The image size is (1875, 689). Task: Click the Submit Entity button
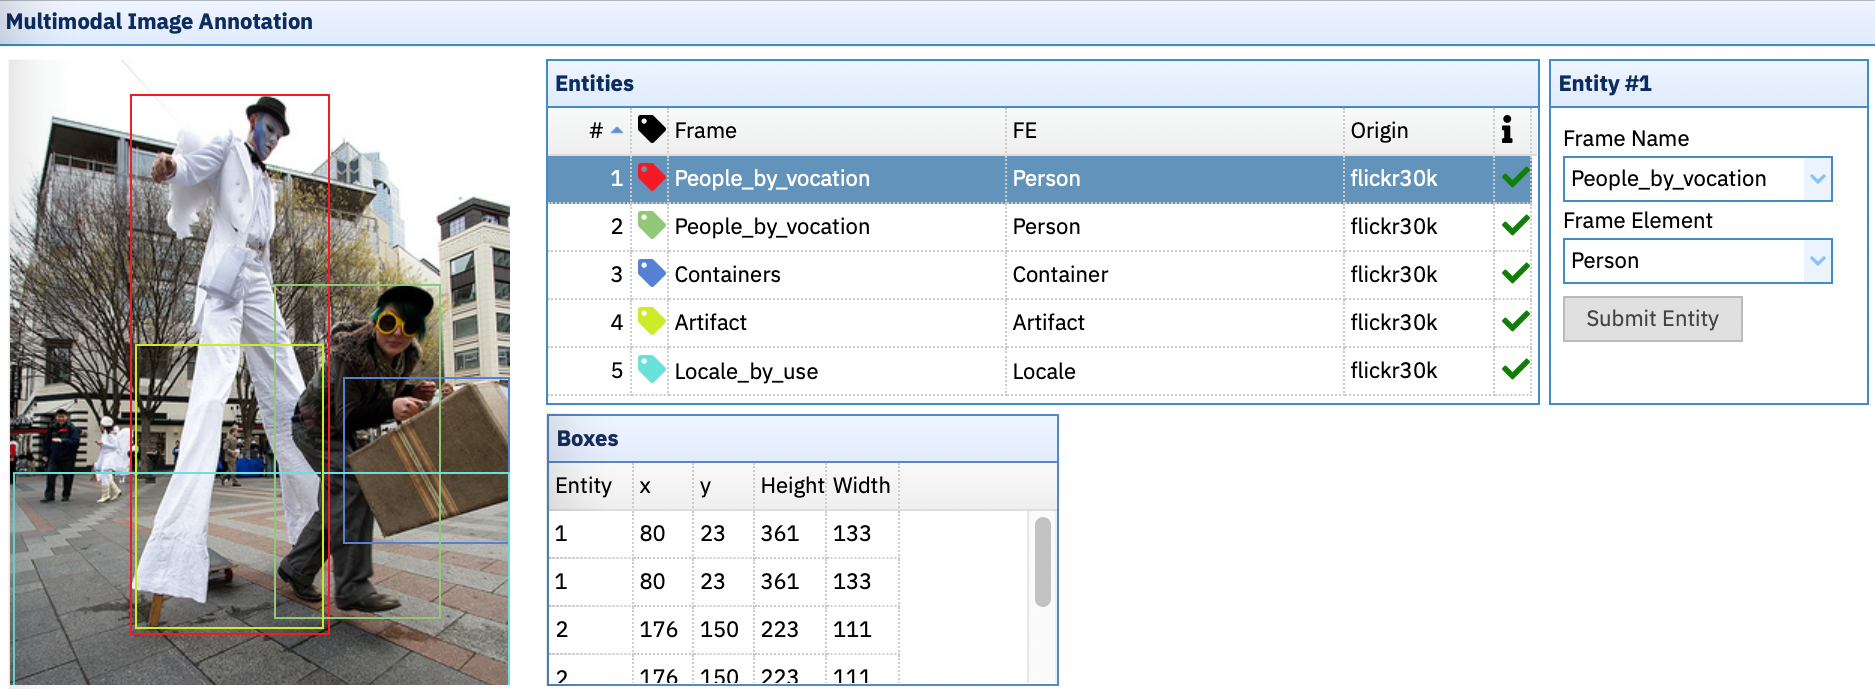point(1652,319)
